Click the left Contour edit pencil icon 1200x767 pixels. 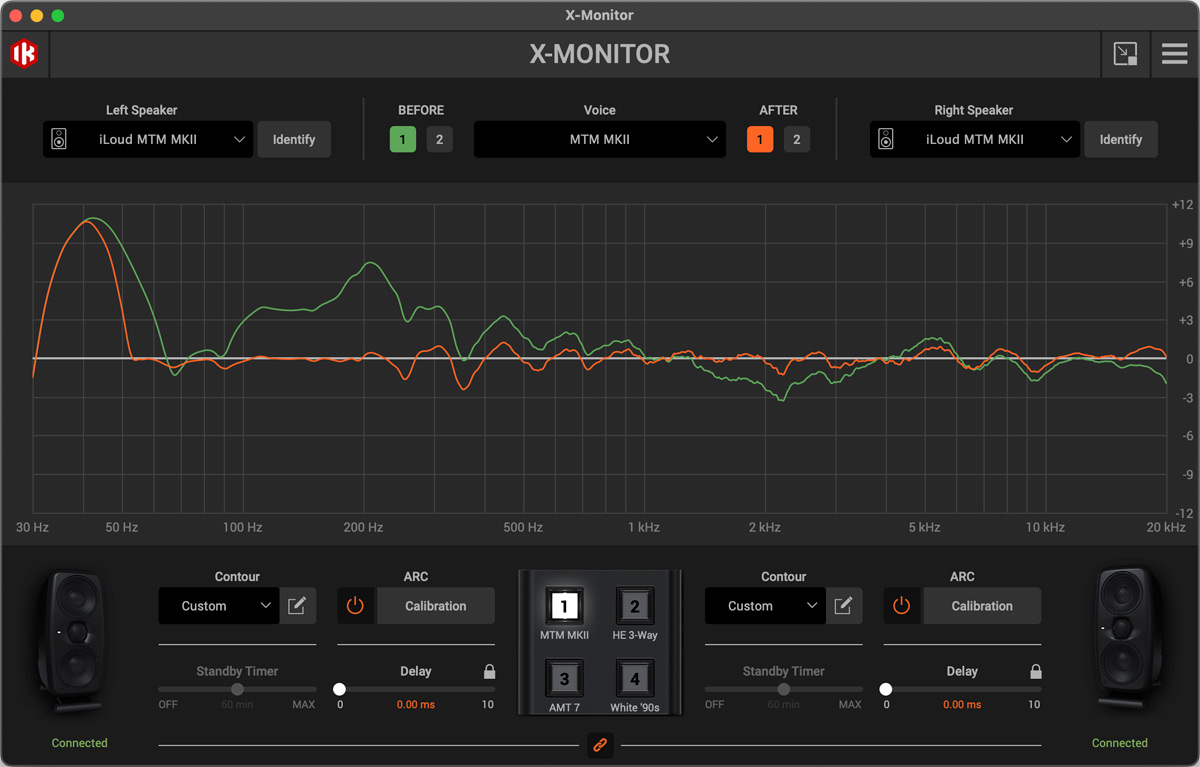click(297, 606)
